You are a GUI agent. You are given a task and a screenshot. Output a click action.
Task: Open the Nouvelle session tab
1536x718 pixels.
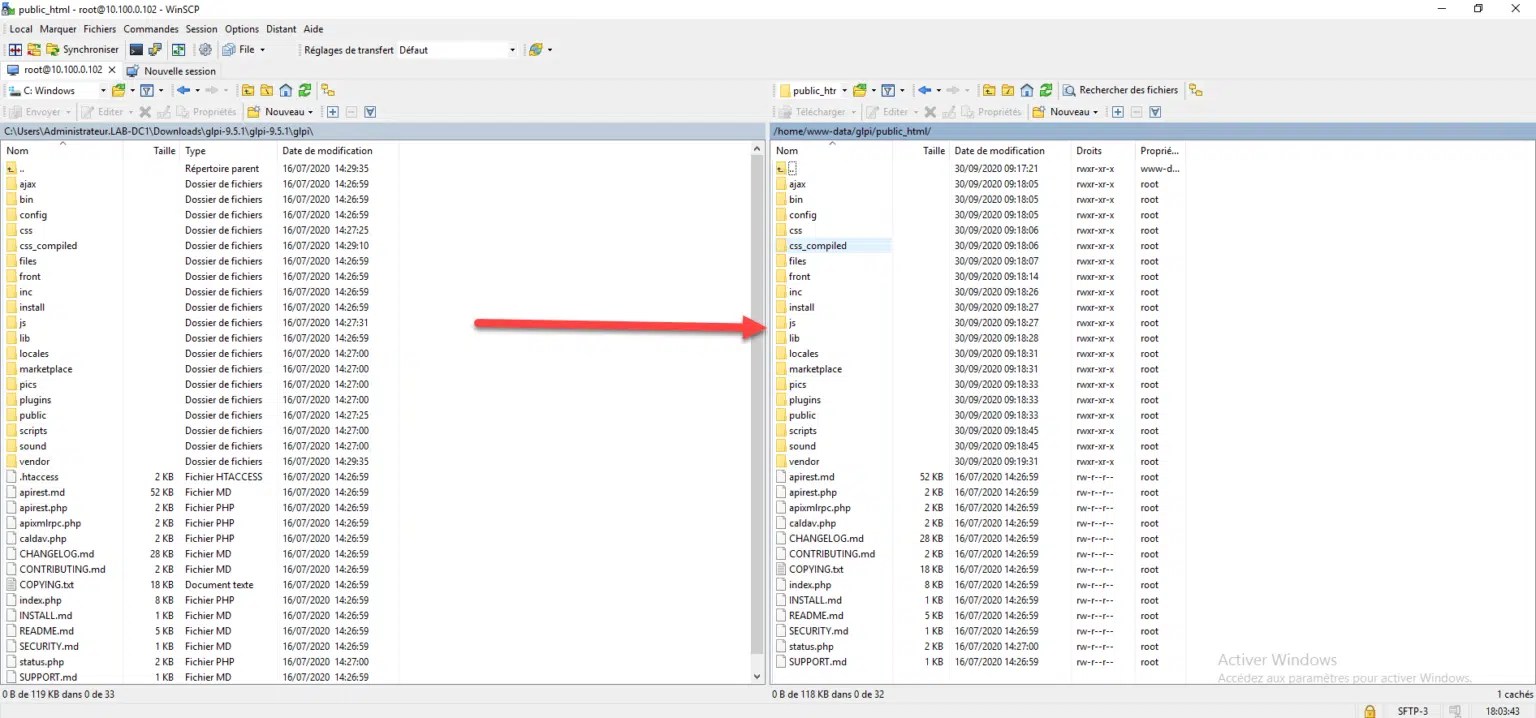tap(171, 71)
